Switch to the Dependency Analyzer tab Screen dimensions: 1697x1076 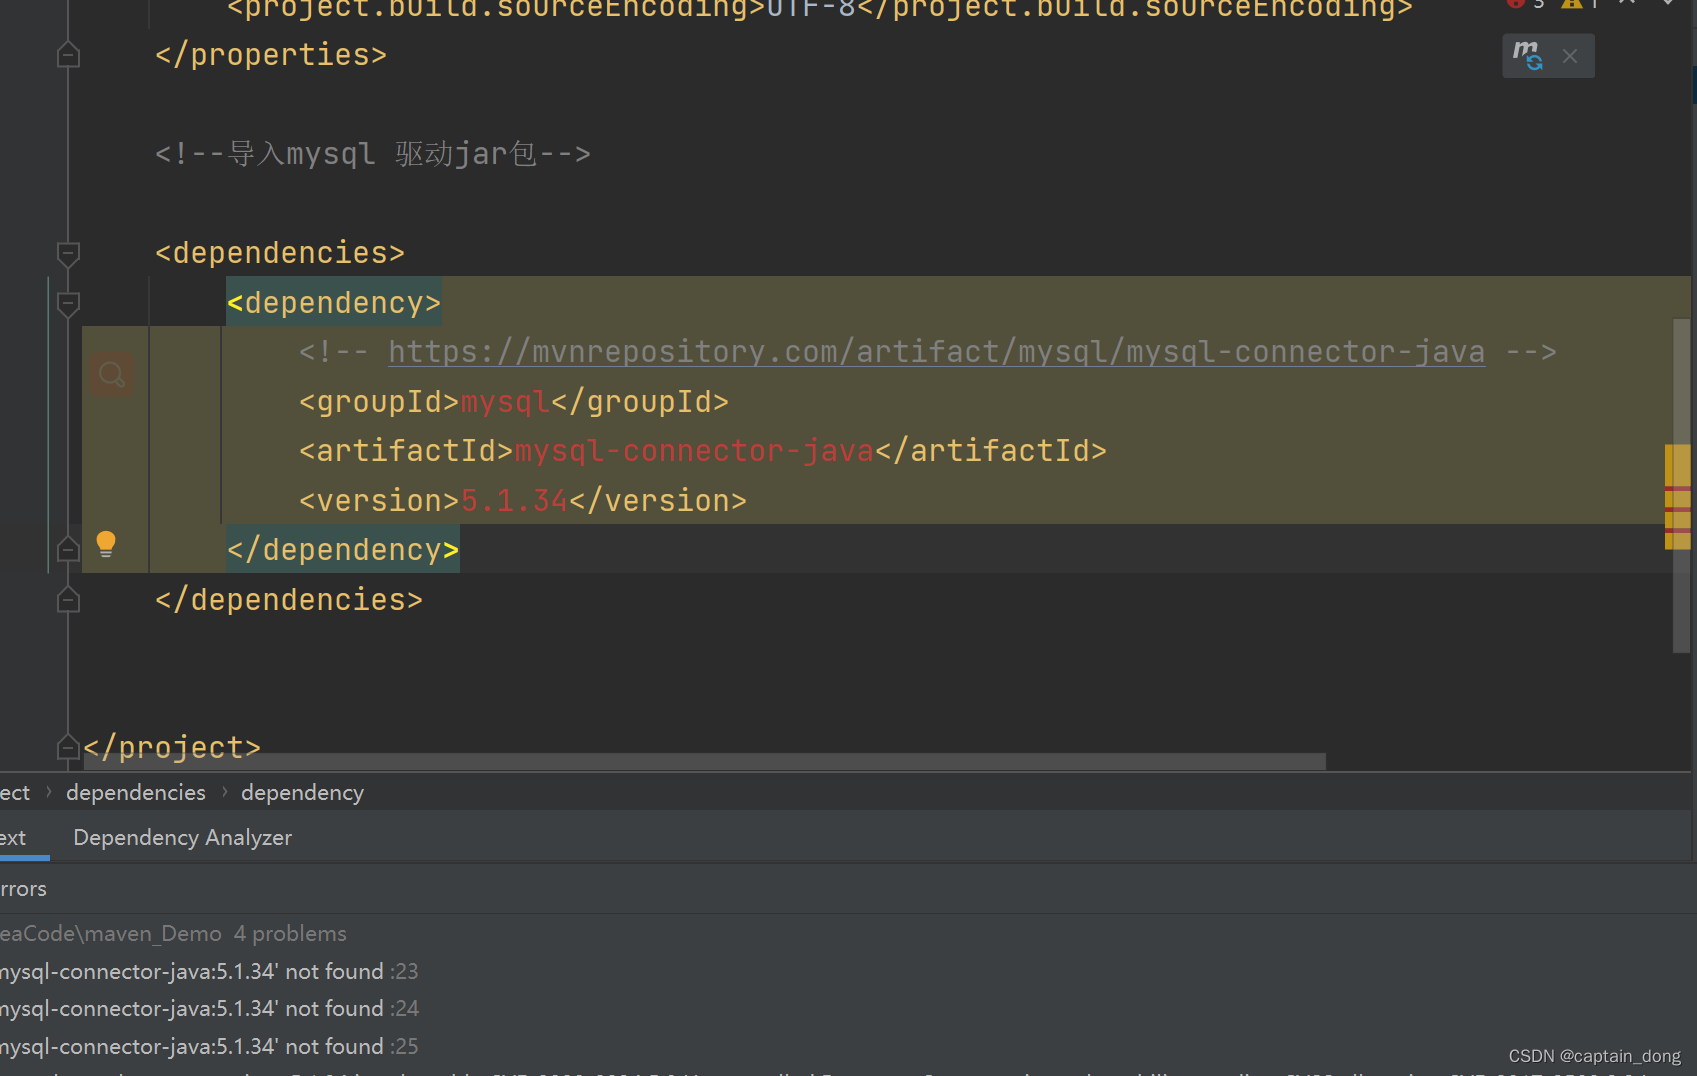[x=182, y=837]
